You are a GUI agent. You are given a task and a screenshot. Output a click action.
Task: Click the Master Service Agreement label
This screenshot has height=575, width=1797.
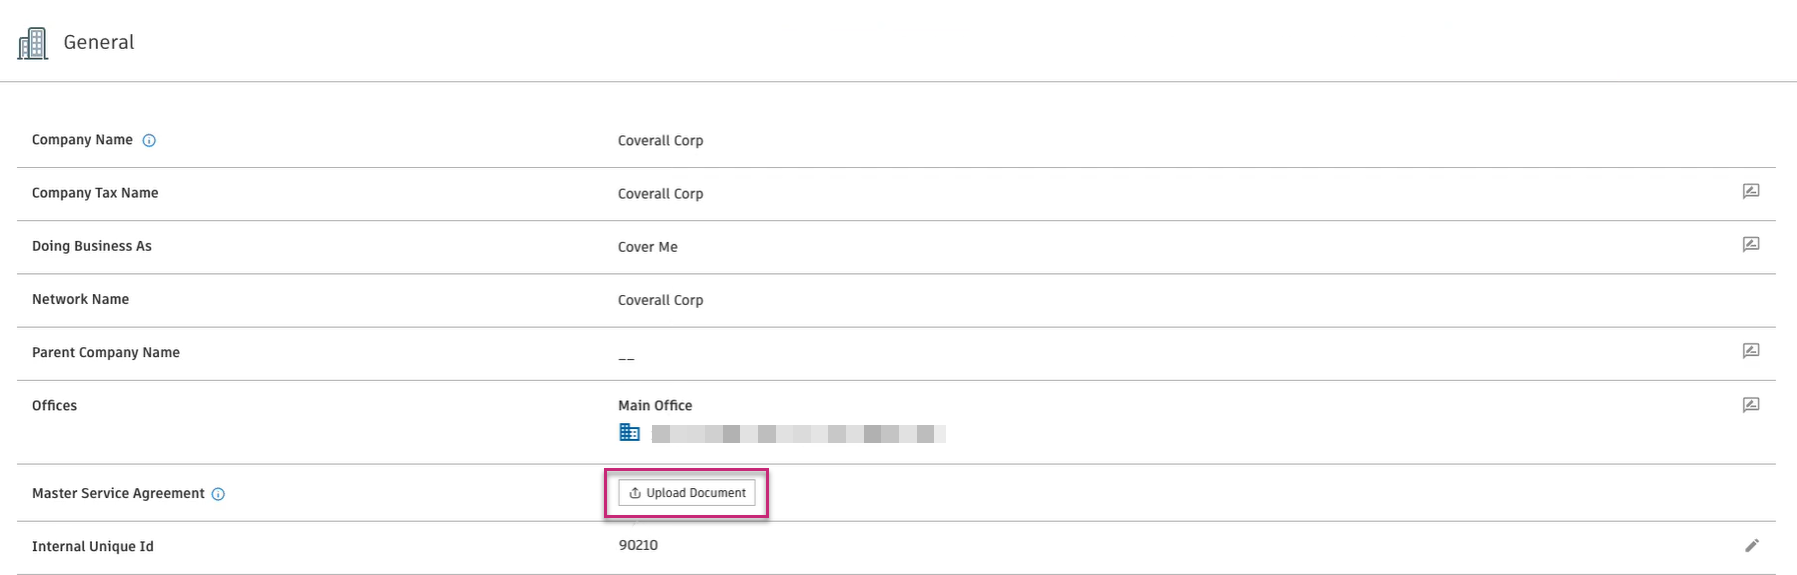pyautogui.click(x=118, y=493)
